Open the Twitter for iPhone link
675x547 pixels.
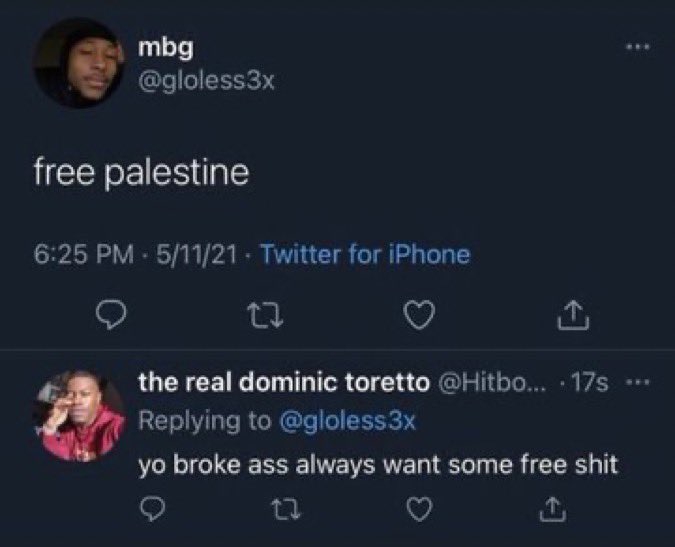coord(365,254)
